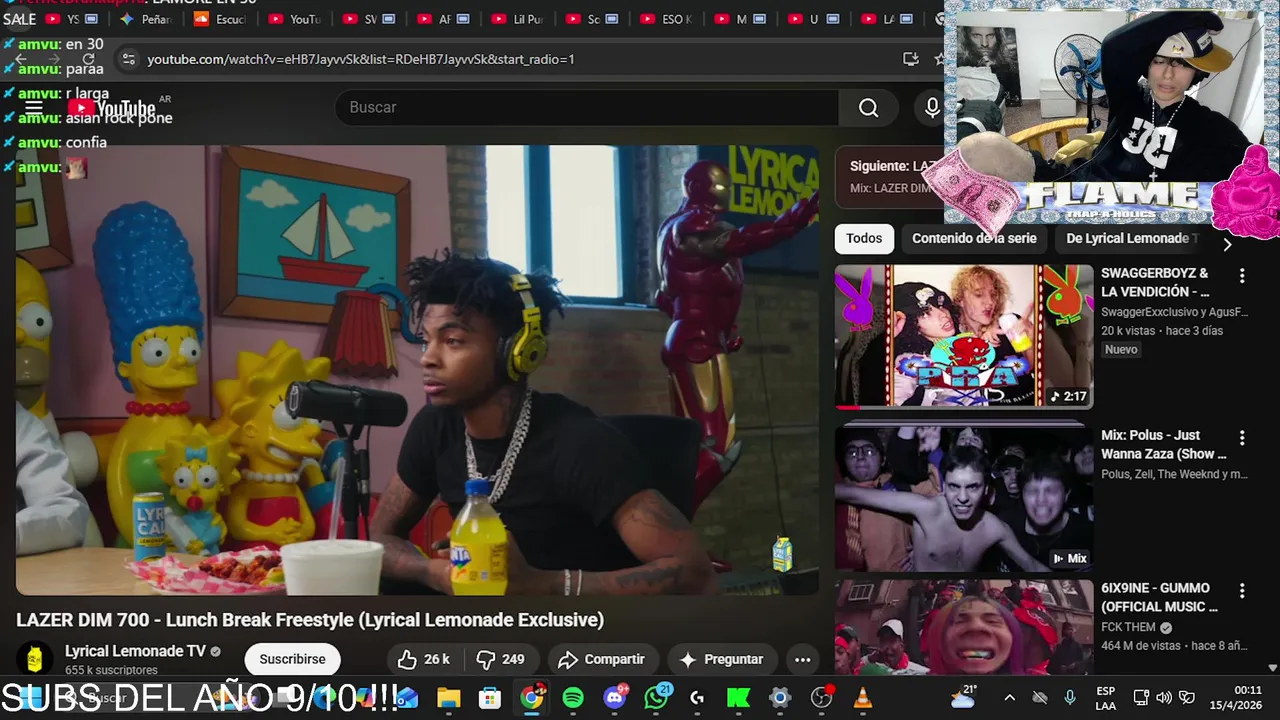
Task: Select the De Lyrical Lemonade chip
Action: 1131,238
